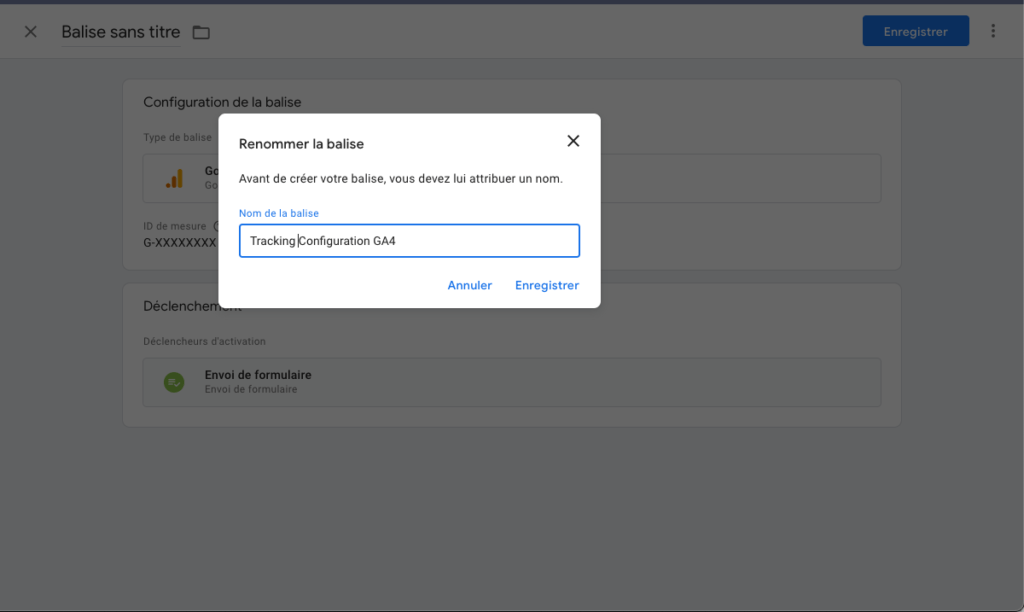
Task: Click the Avant de créer votre balise message
Action: pos(400,178)
